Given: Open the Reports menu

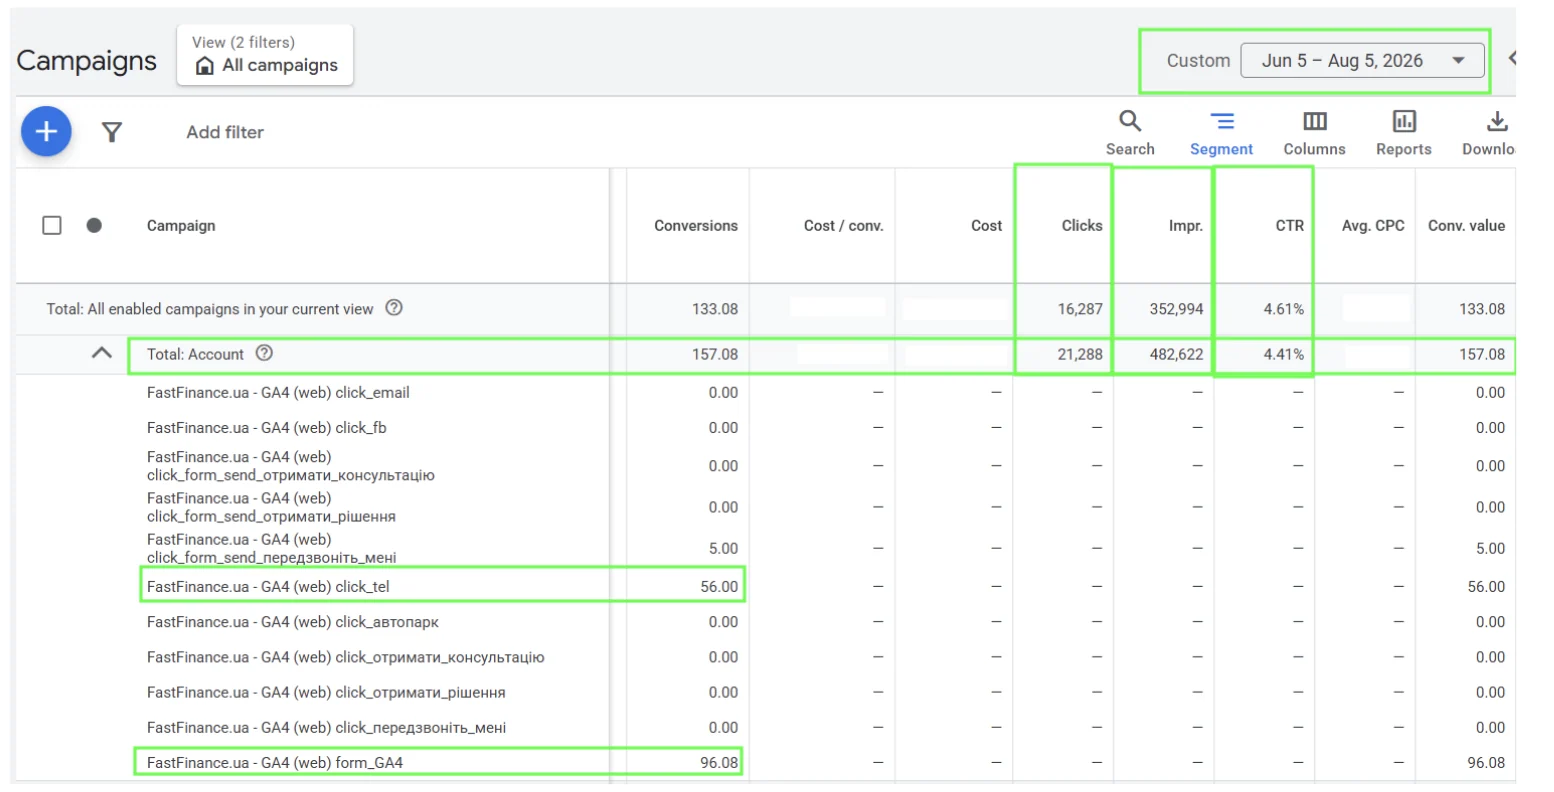Looking at the screenshot, I should (1403, 133).
